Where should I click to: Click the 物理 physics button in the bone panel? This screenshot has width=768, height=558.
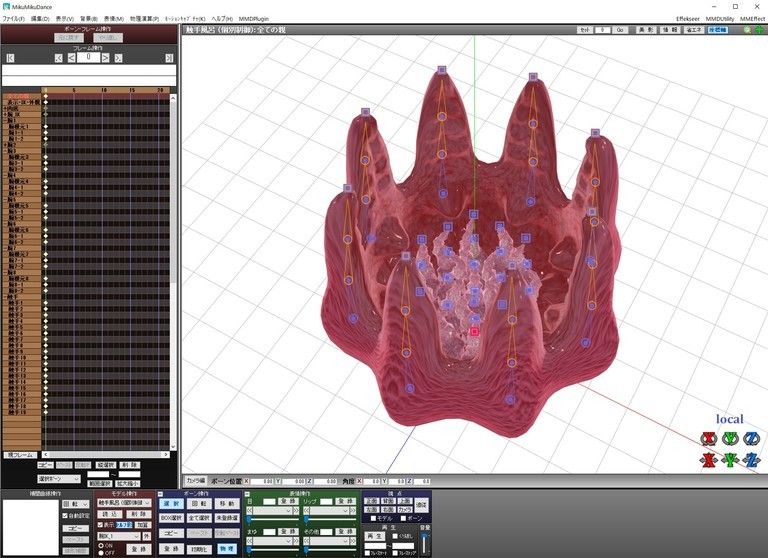click(x=227, y=549)
